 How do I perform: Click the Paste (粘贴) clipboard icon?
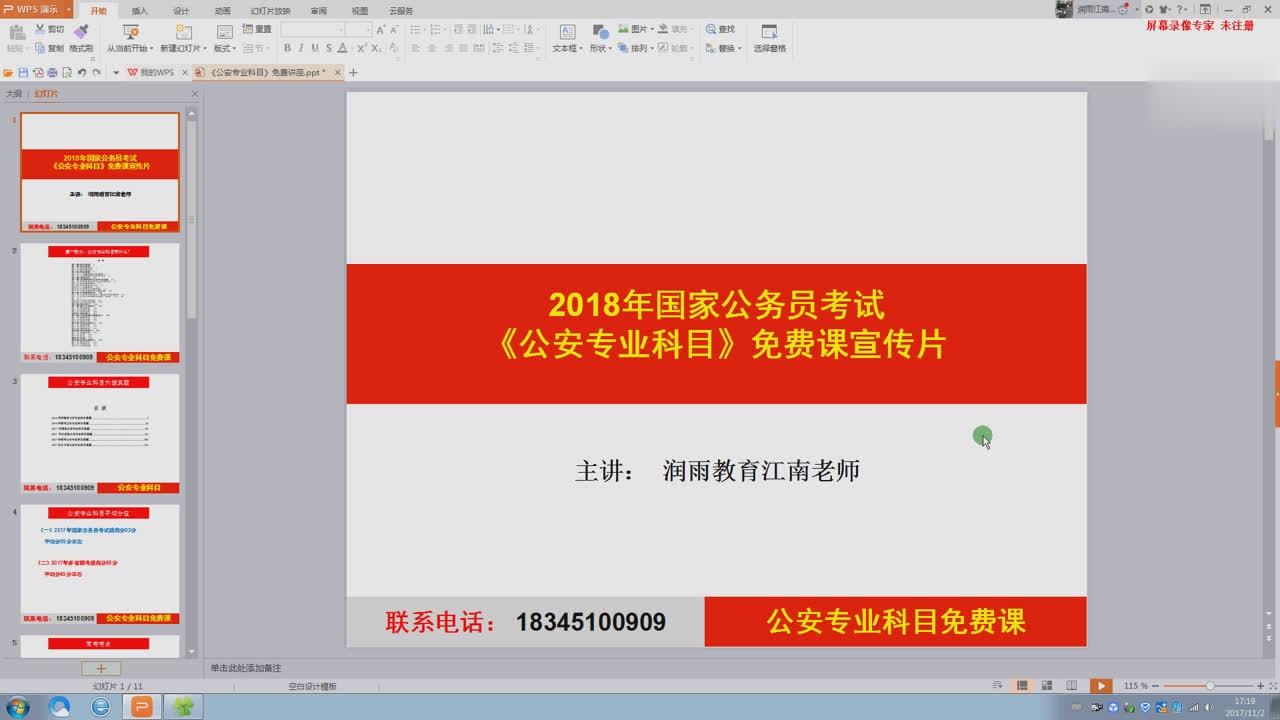pyautogui.click(x=16, y=33)
